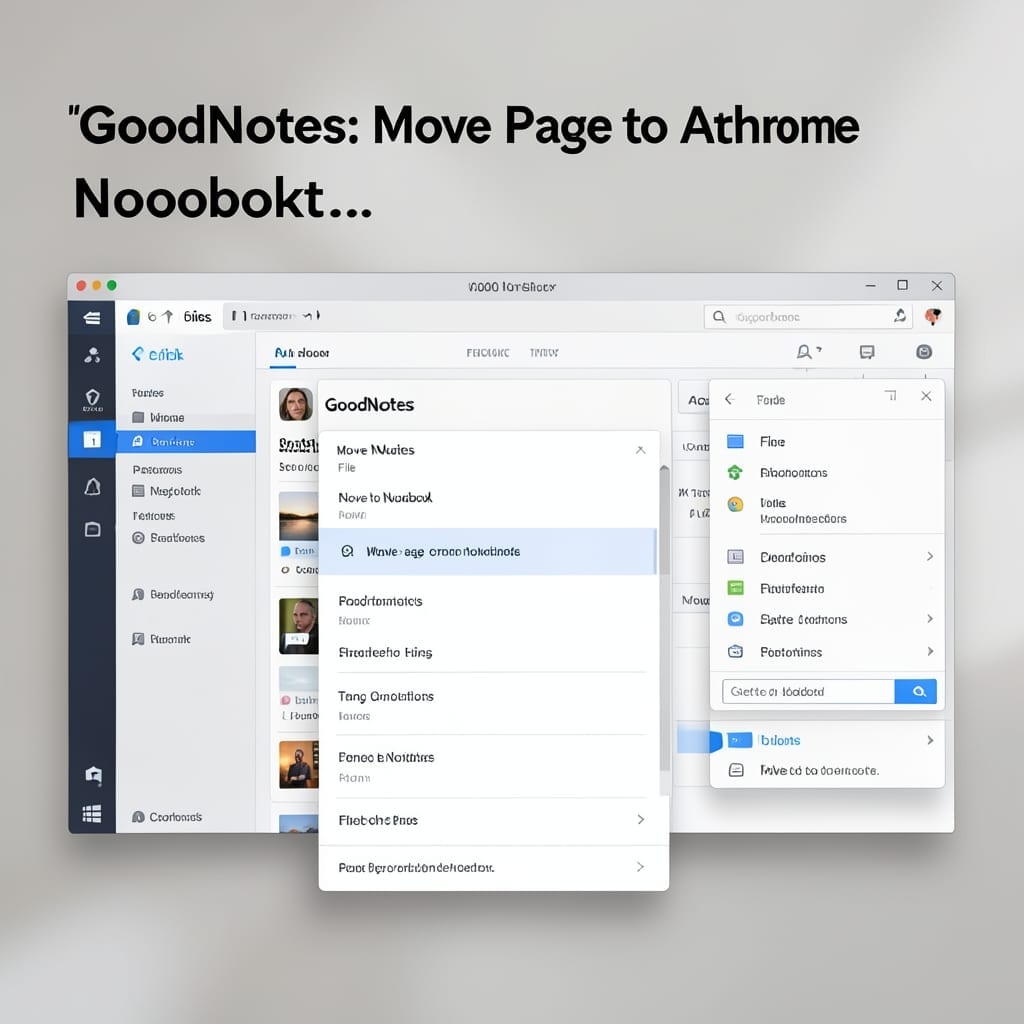Click the cut-off 'Aci' button behind Forde panel

point(694,400)
